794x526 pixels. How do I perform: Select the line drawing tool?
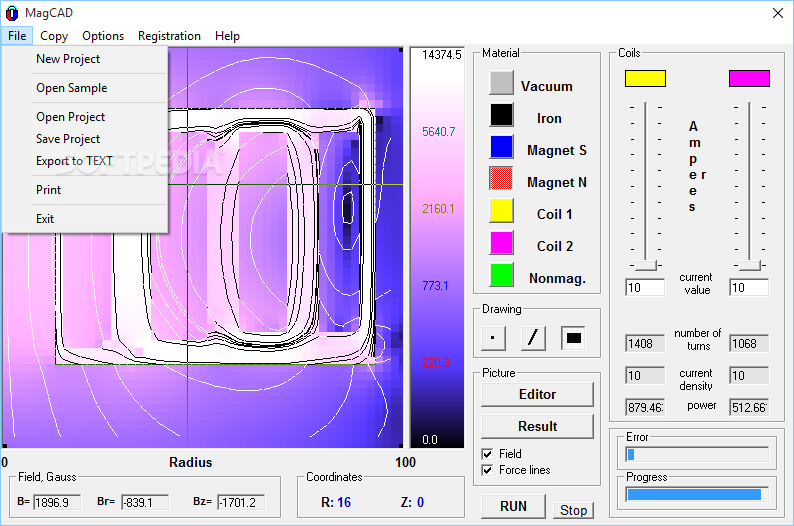click(x=533, y=338)
